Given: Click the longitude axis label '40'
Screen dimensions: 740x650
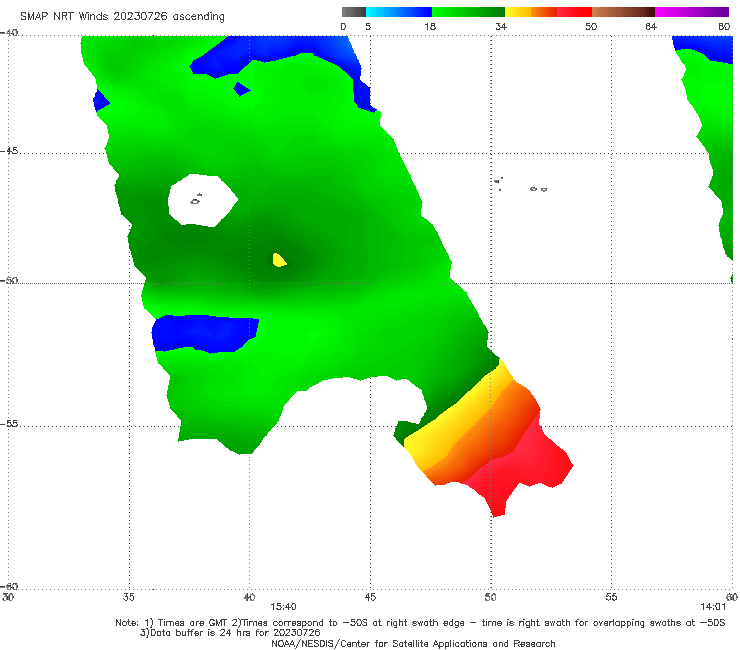Looking at the screenshot, I should pos(249,597).
